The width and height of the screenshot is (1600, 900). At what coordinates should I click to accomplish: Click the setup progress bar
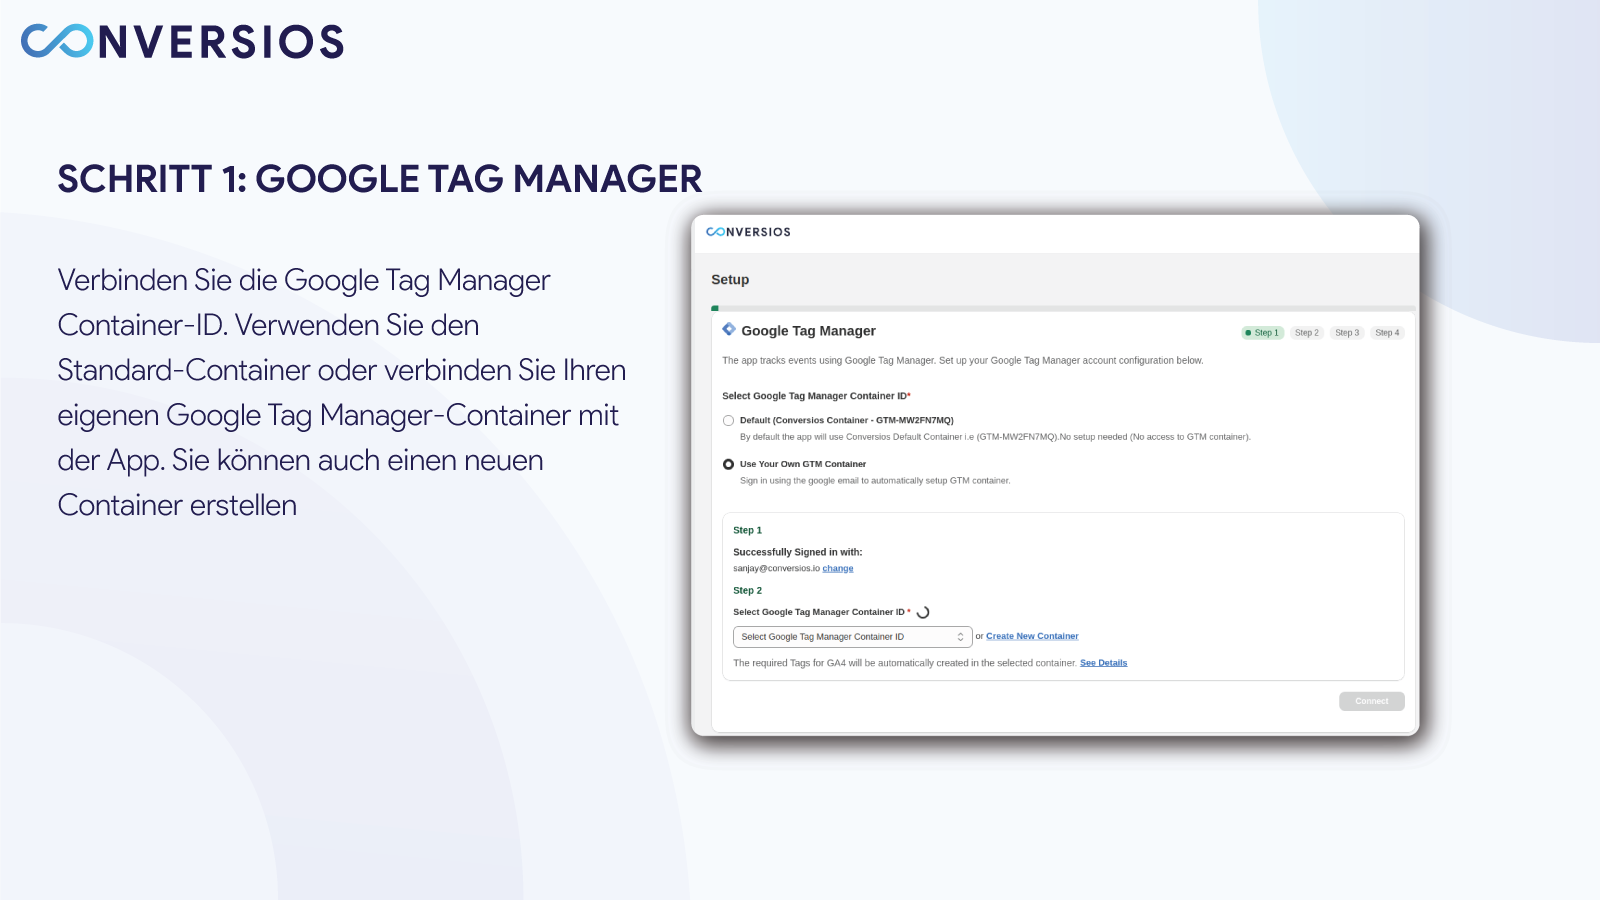pos(1064,308)
